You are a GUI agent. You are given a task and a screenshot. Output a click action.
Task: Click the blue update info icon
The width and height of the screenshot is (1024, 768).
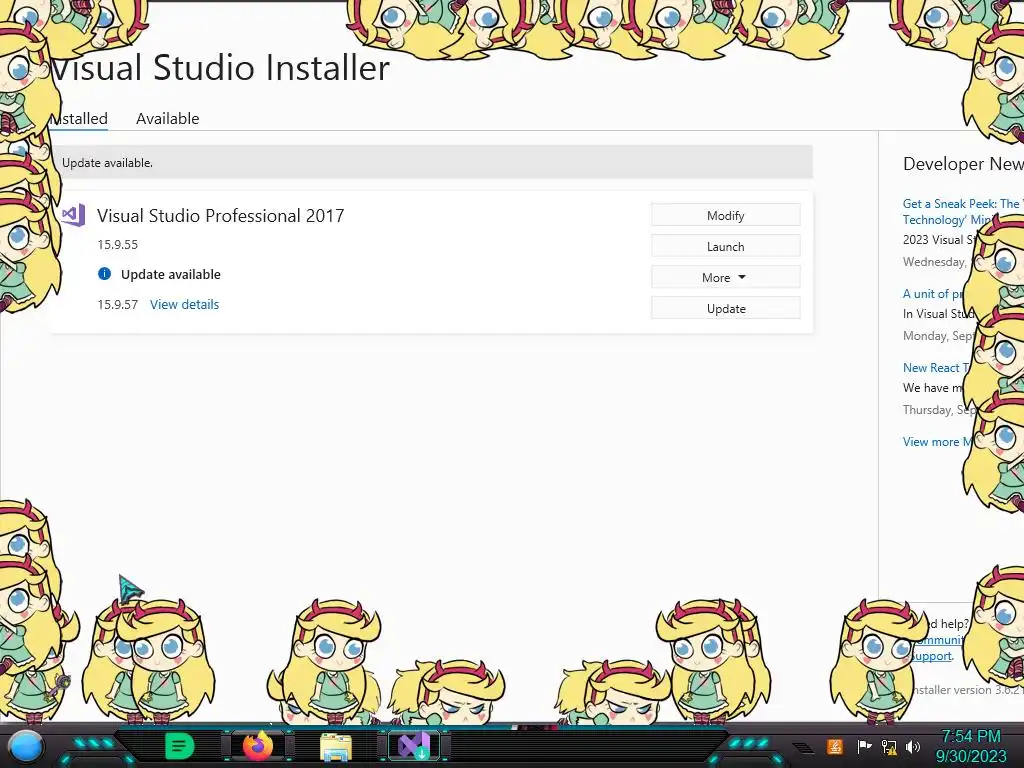click(x=104, y=274)
